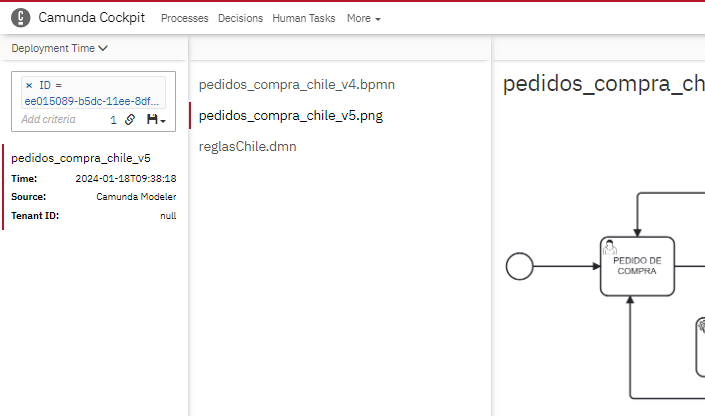Click the user icon in PEDIDO task
Screen dimensions: 705x416
point(609,247)
